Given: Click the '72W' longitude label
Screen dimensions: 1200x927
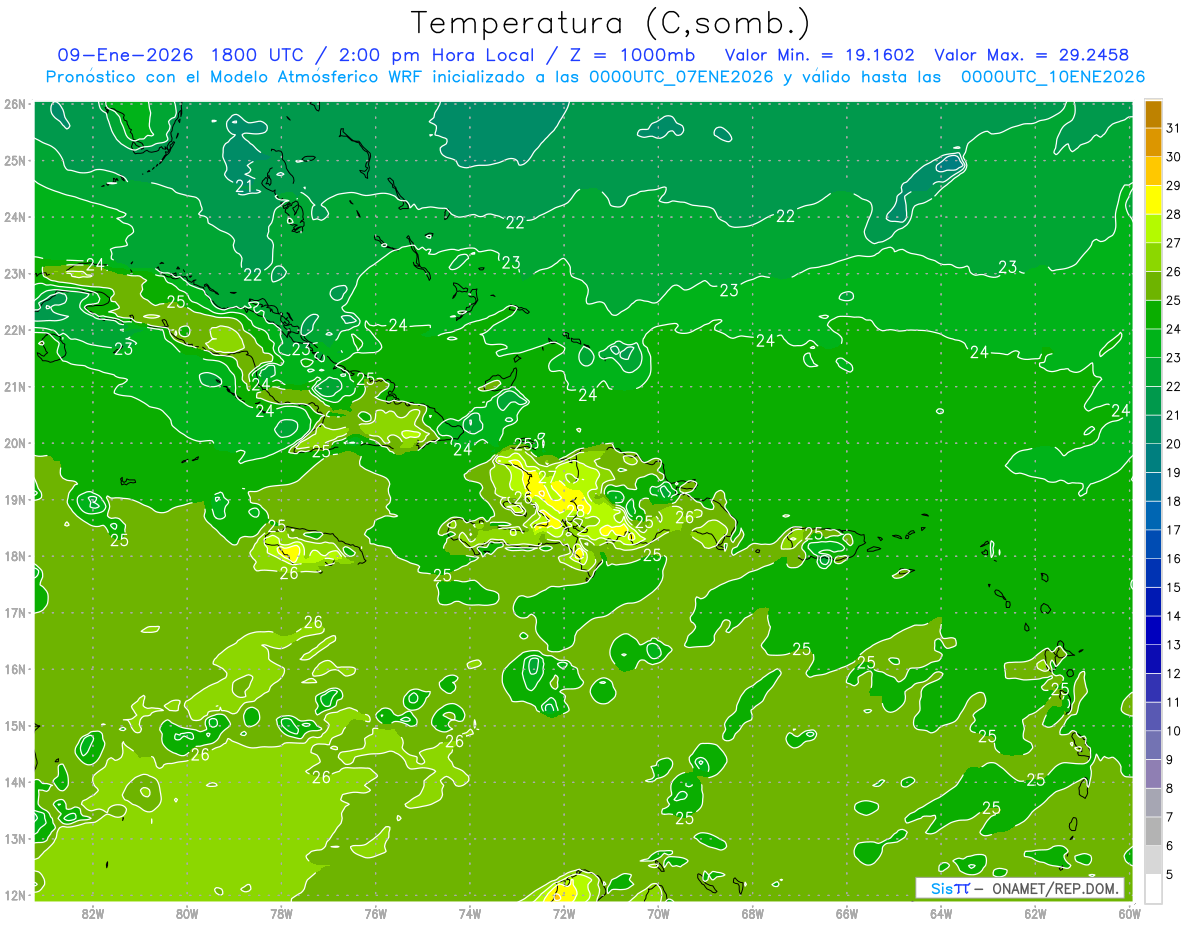Looking at the screenshot, I should [x=564, y=913].
